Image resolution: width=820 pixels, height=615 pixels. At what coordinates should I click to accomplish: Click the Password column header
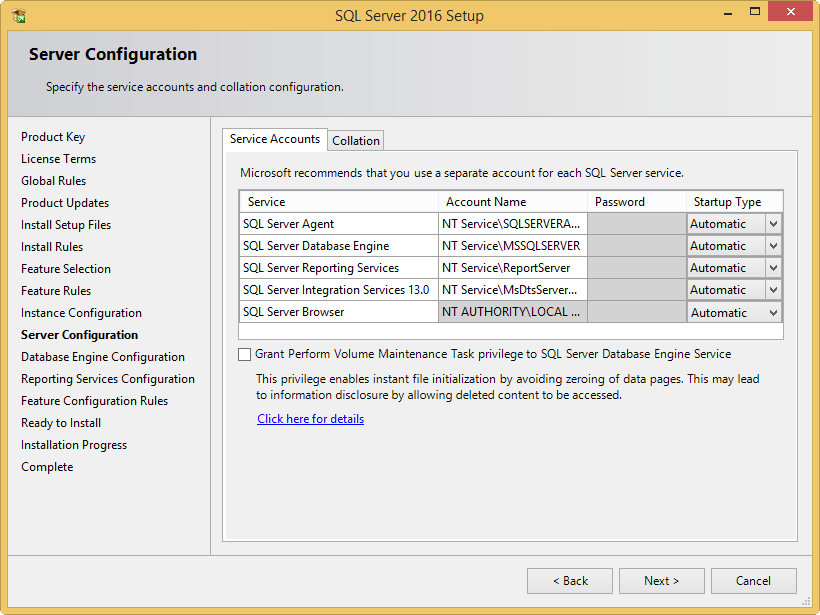pyautogui.click(x=637, y=202)
